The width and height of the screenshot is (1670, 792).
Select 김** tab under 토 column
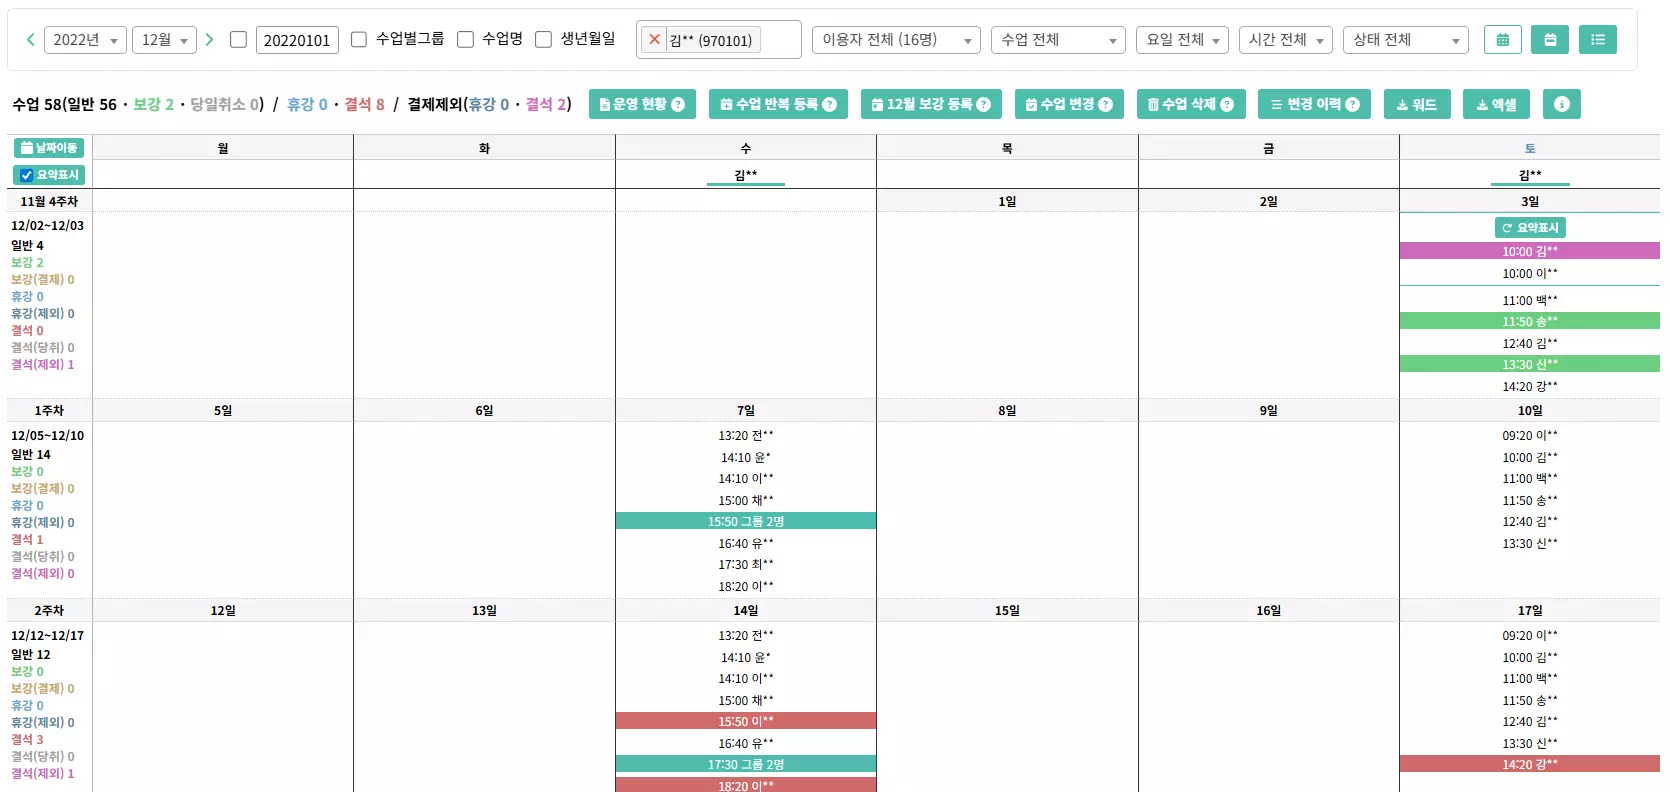(x=1530, y=175)
